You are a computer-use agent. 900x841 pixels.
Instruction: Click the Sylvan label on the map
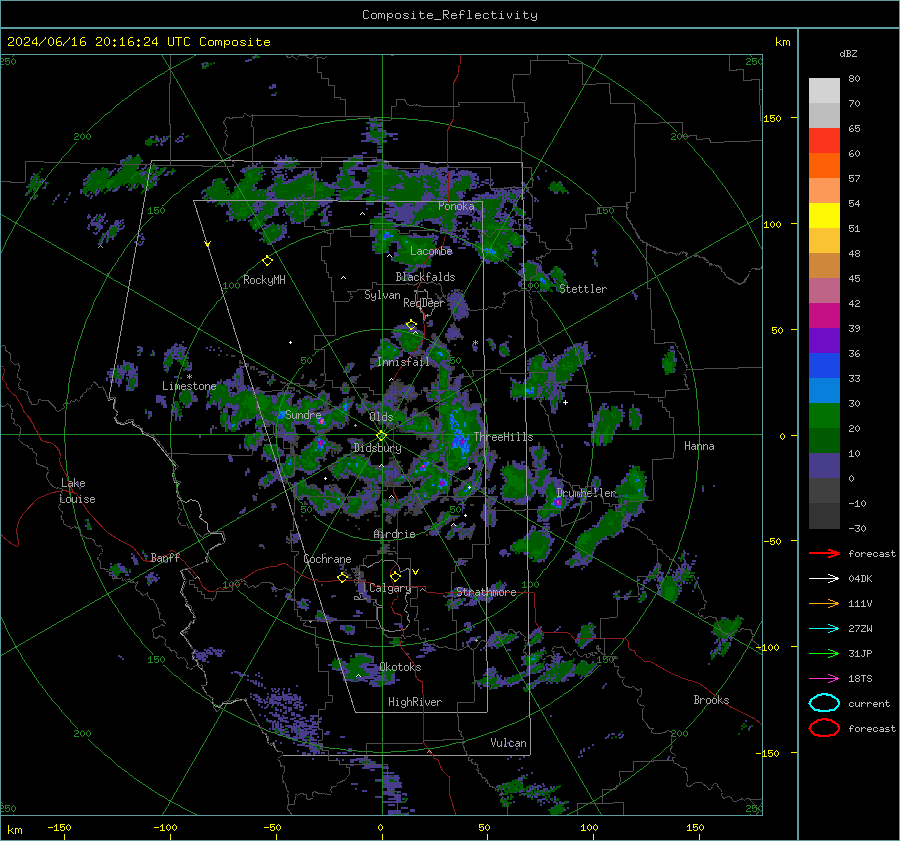point(382,295)
